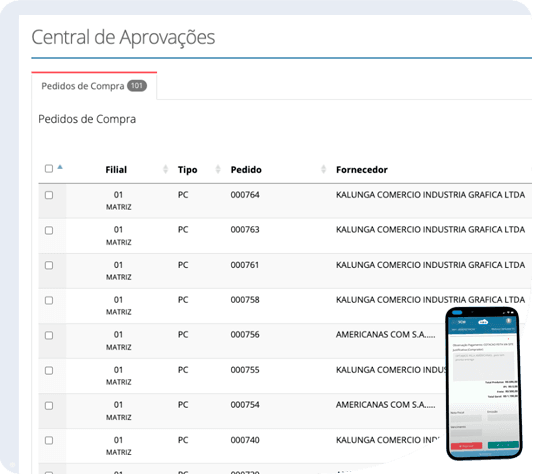The image size is (550, 474).
Task: Check the select-all checkbox in table header
Action: (x=49, y=168)
